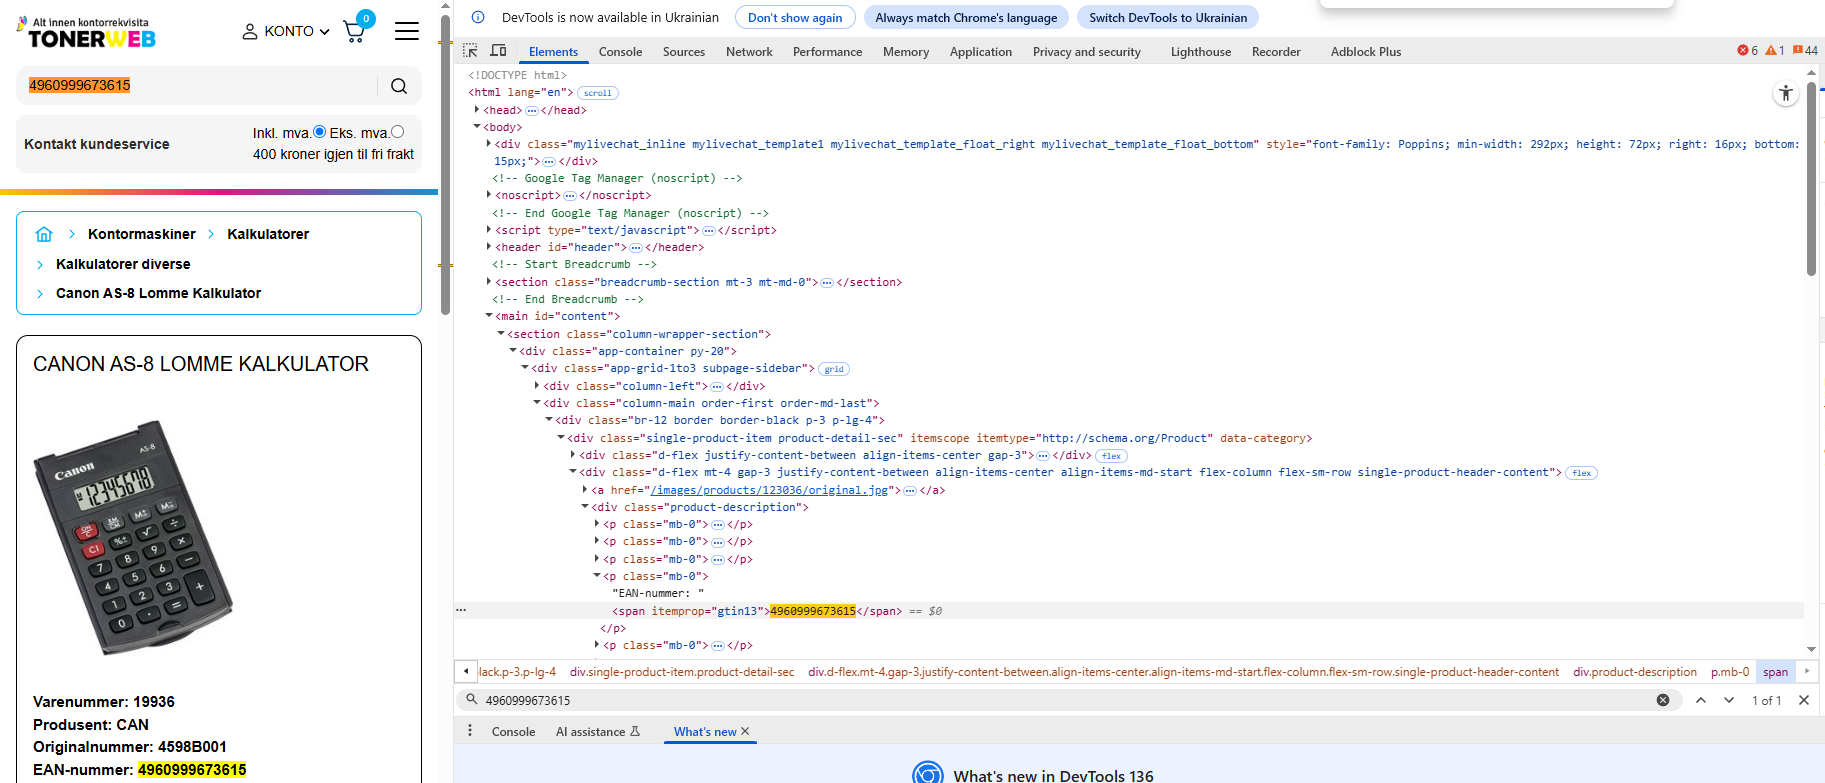This screenshot has height=783, width=1825.
Task: Go to home via breadcrumb house icon
Action: coord(44,234)
